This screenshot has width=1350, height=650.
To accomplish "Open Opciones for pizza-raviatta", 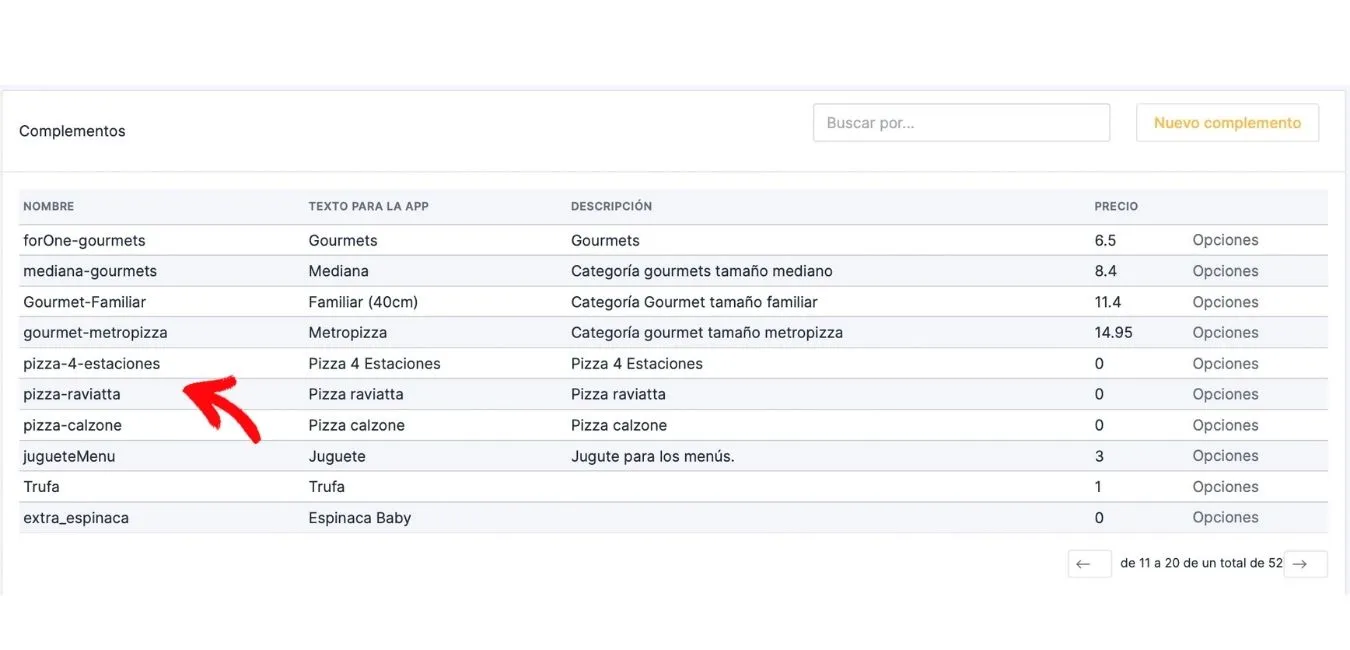I will 1225,394.
